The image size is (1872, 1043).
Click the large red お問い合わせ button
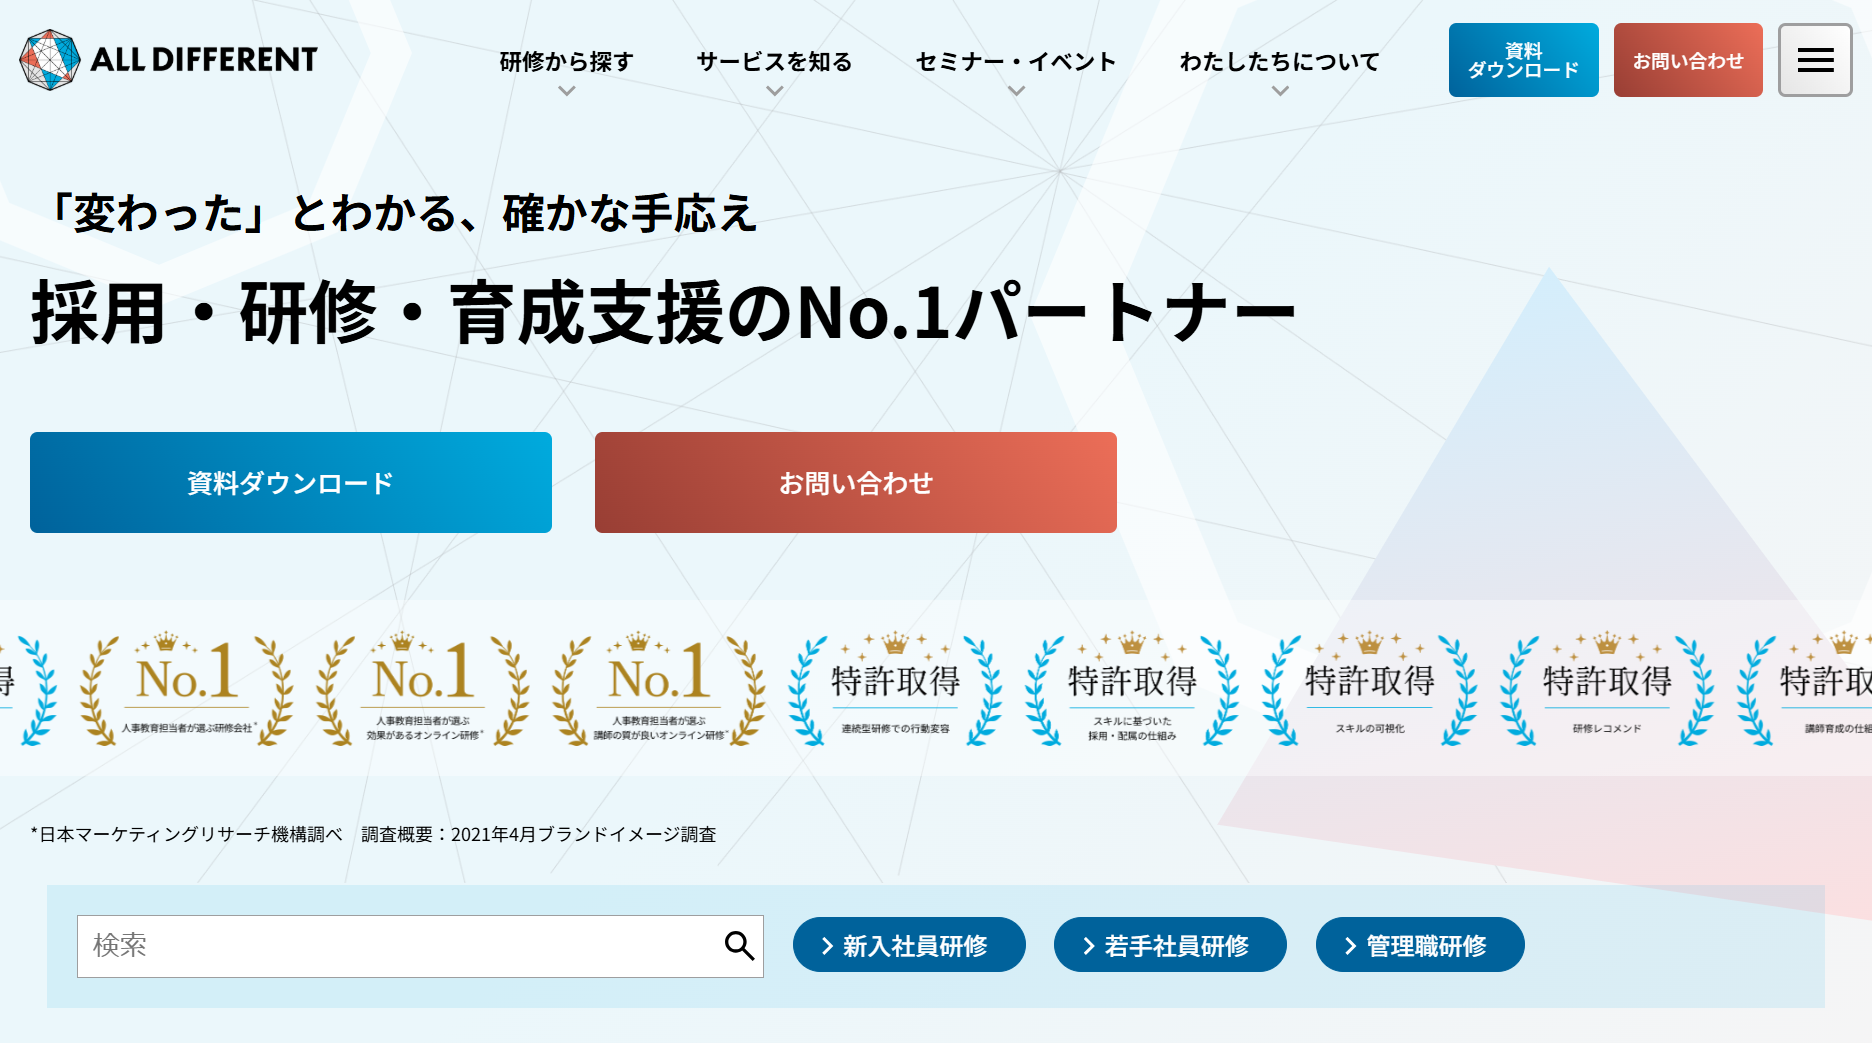pyautogui.click(x=856, y=483)
